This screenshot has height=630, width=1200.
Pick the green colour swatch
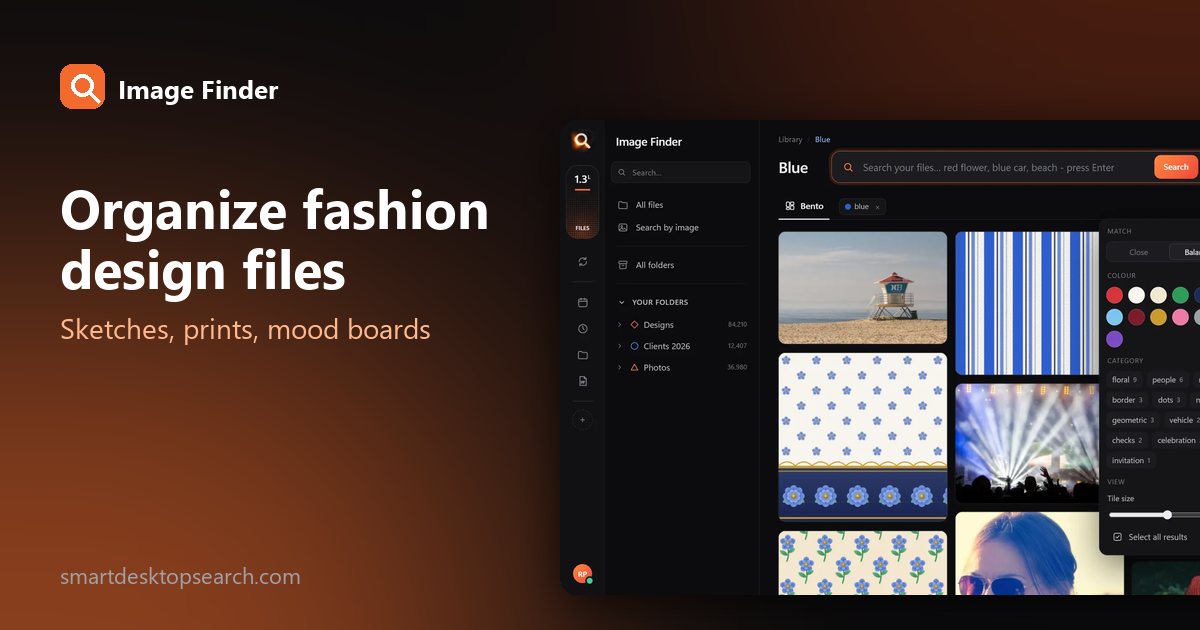coord(1180,295)
